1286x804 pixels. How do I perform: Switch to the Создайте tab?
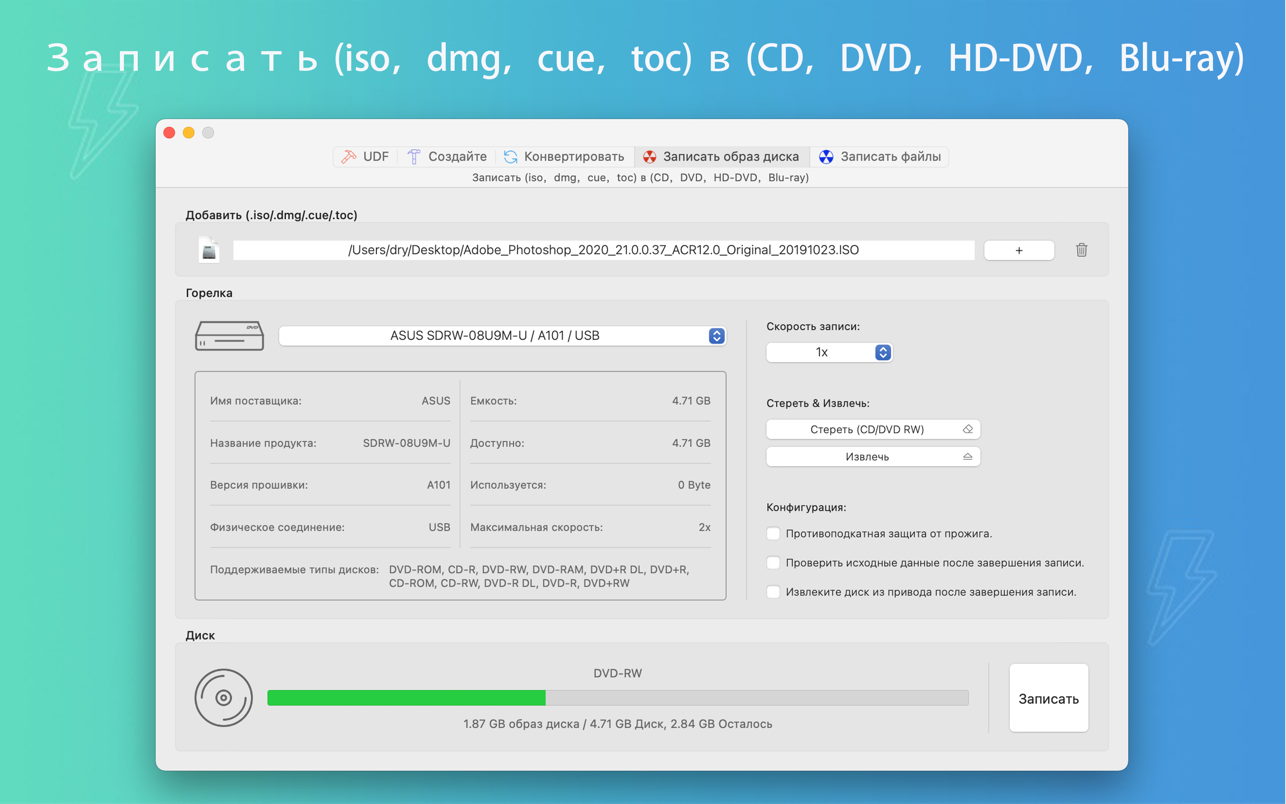click(447, 157)
